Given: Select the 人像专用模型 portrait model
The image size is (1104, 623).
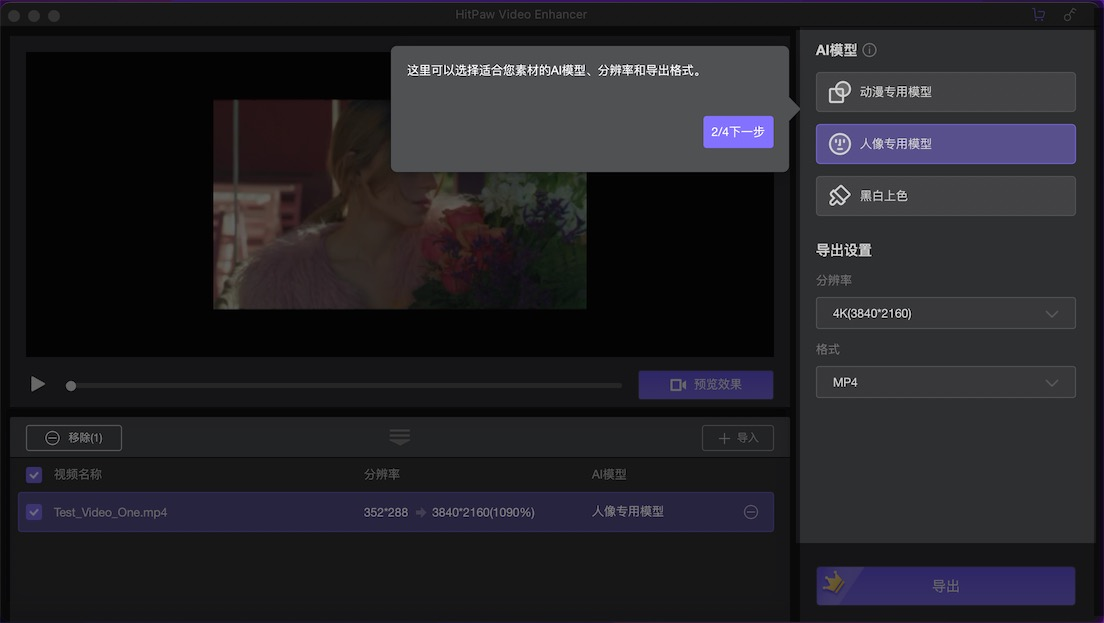Looking at the screenshot, I should click(x=945, y=144).
